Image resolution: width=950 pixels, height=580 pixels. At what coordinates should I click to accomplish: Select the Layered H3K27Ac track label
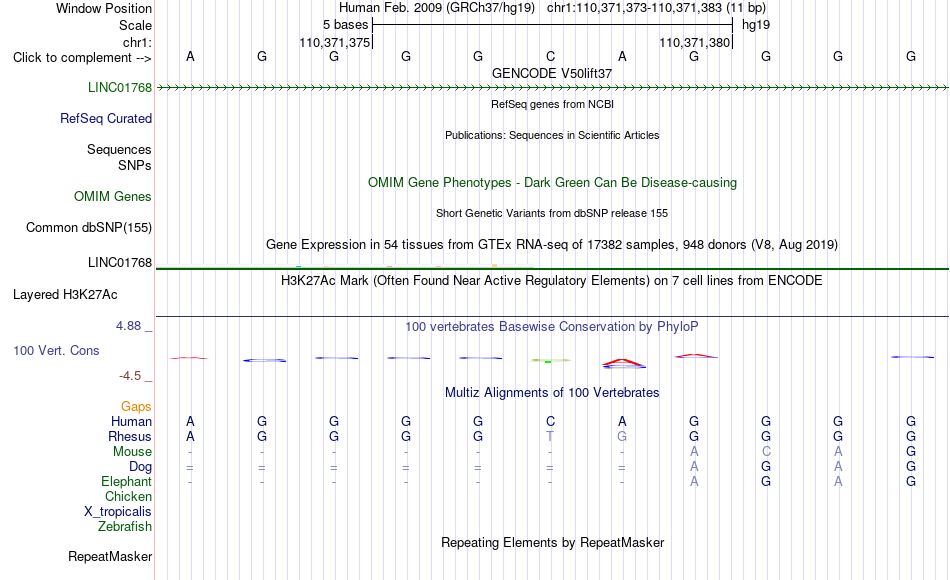(65, 295)
